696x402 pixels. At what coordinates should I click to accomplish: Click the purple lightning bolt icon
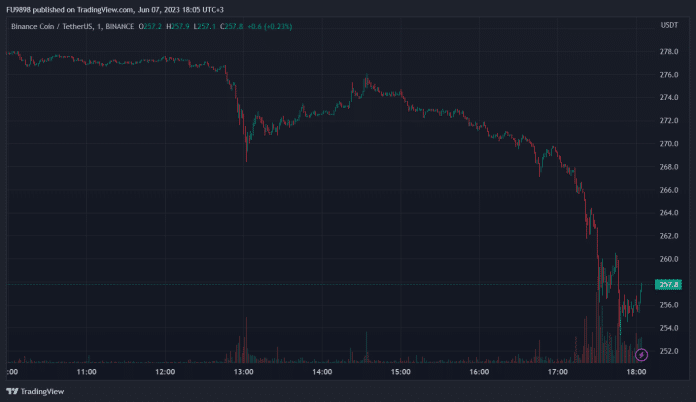click(x=641, y=353)
